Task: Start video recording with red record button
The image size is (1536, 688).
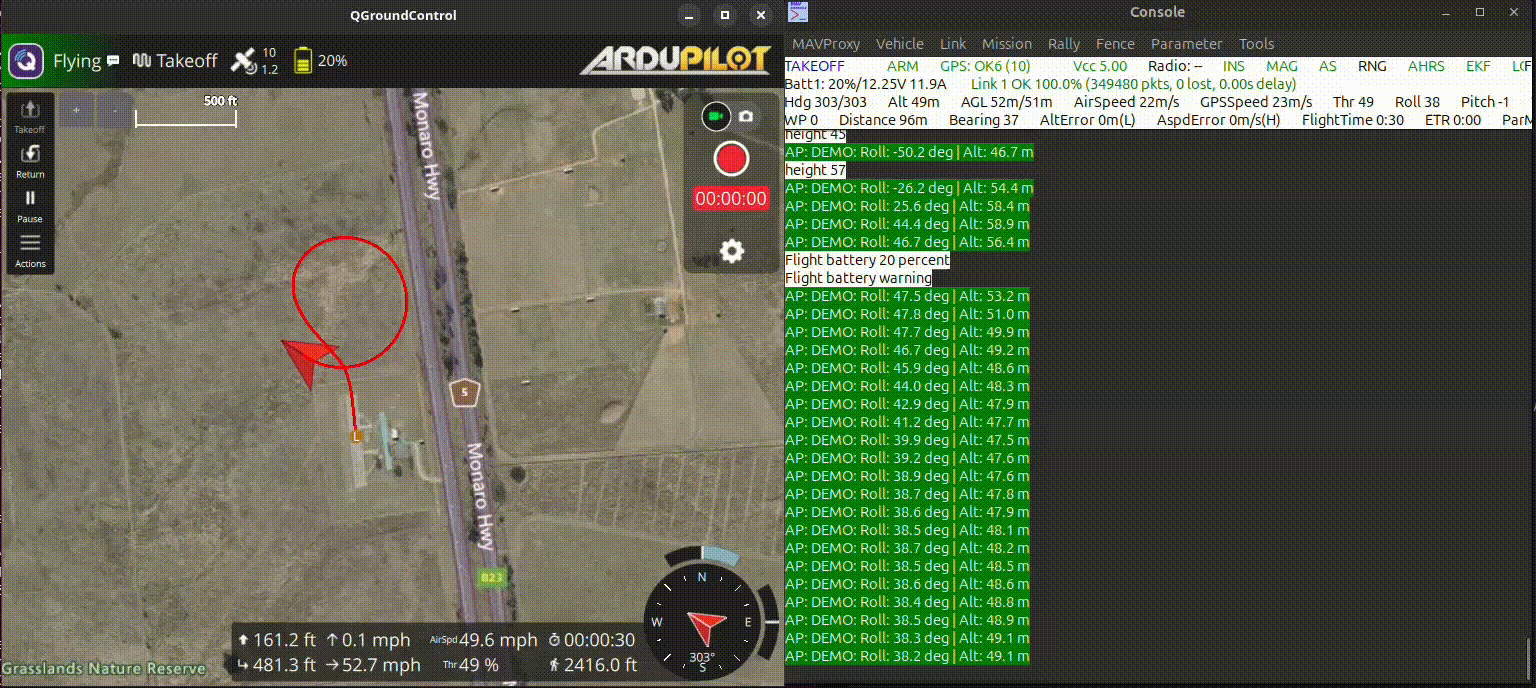Action: point(730,158)
